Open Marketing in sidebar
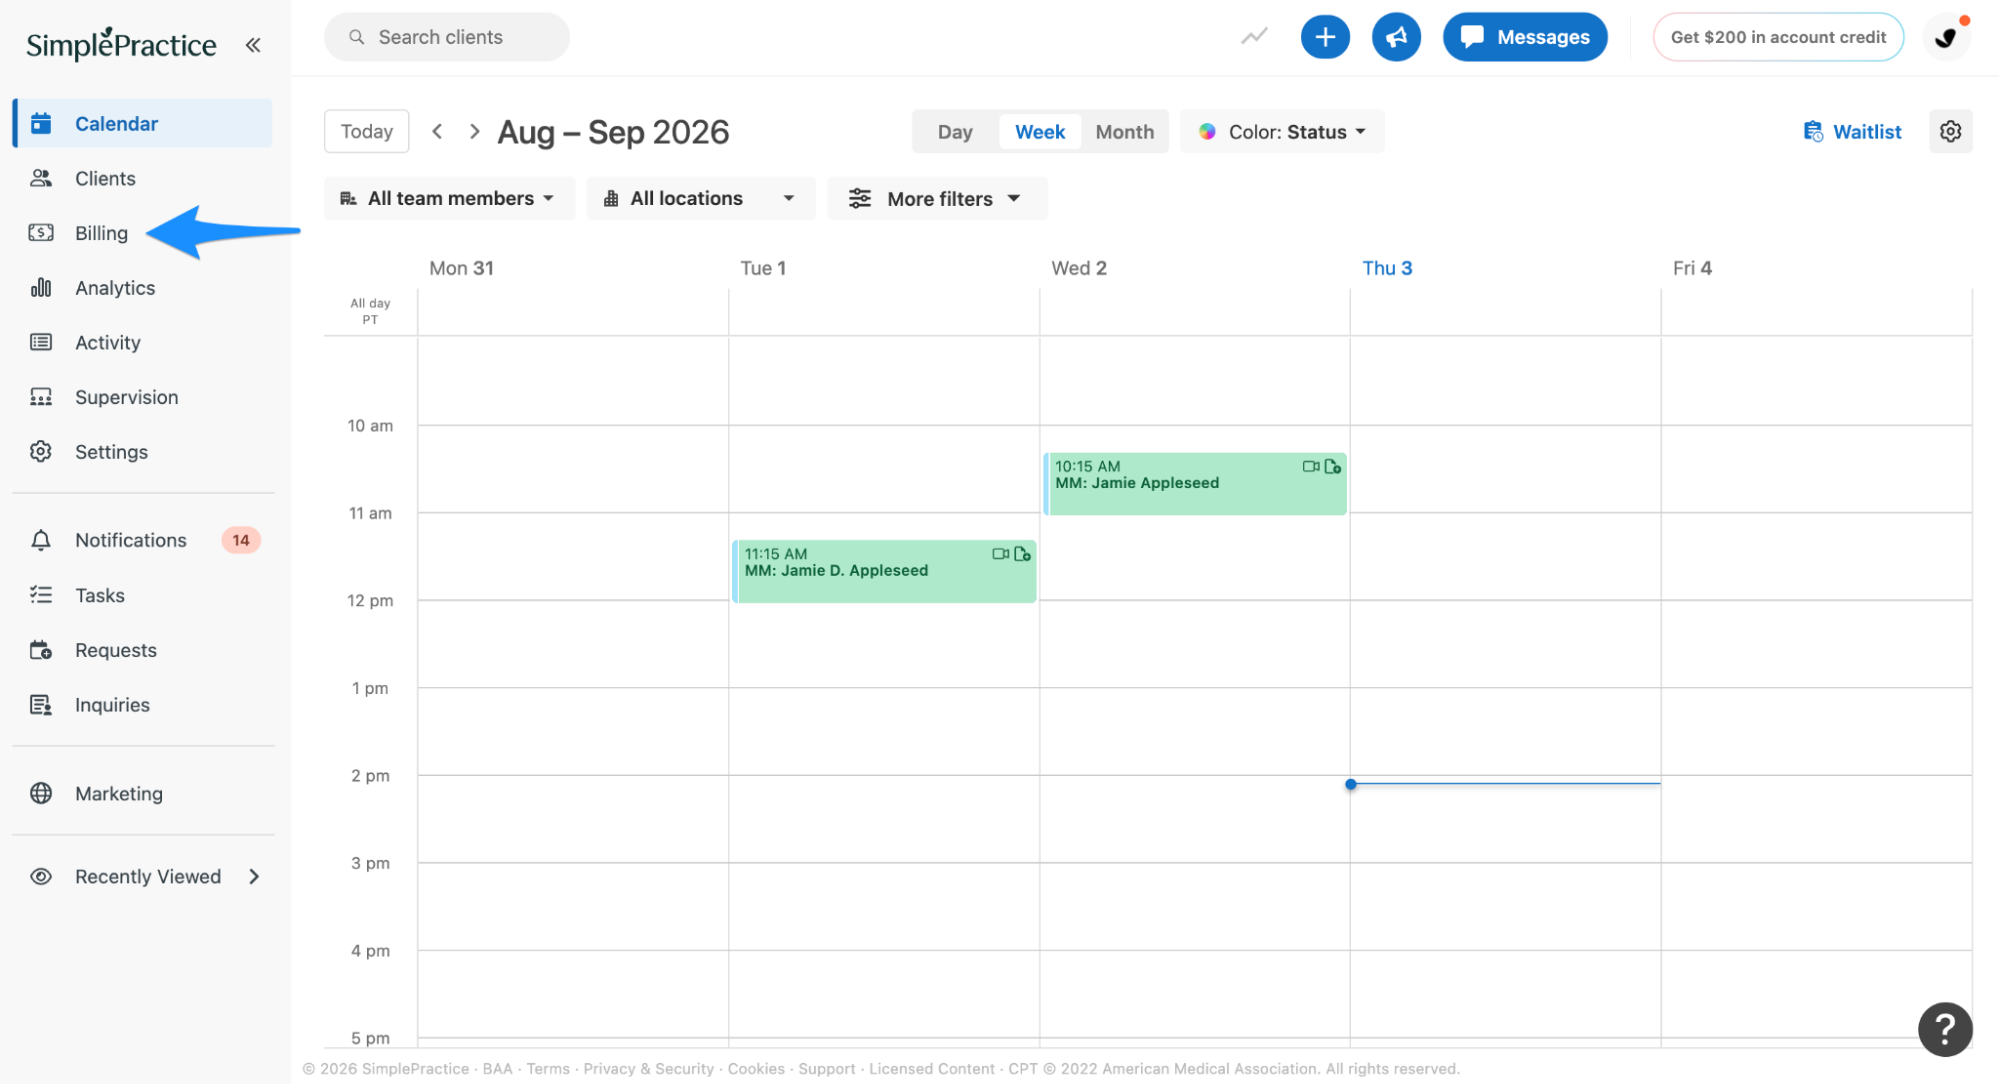Viewport: 1999px width, 1085px height. pos(143,793)
